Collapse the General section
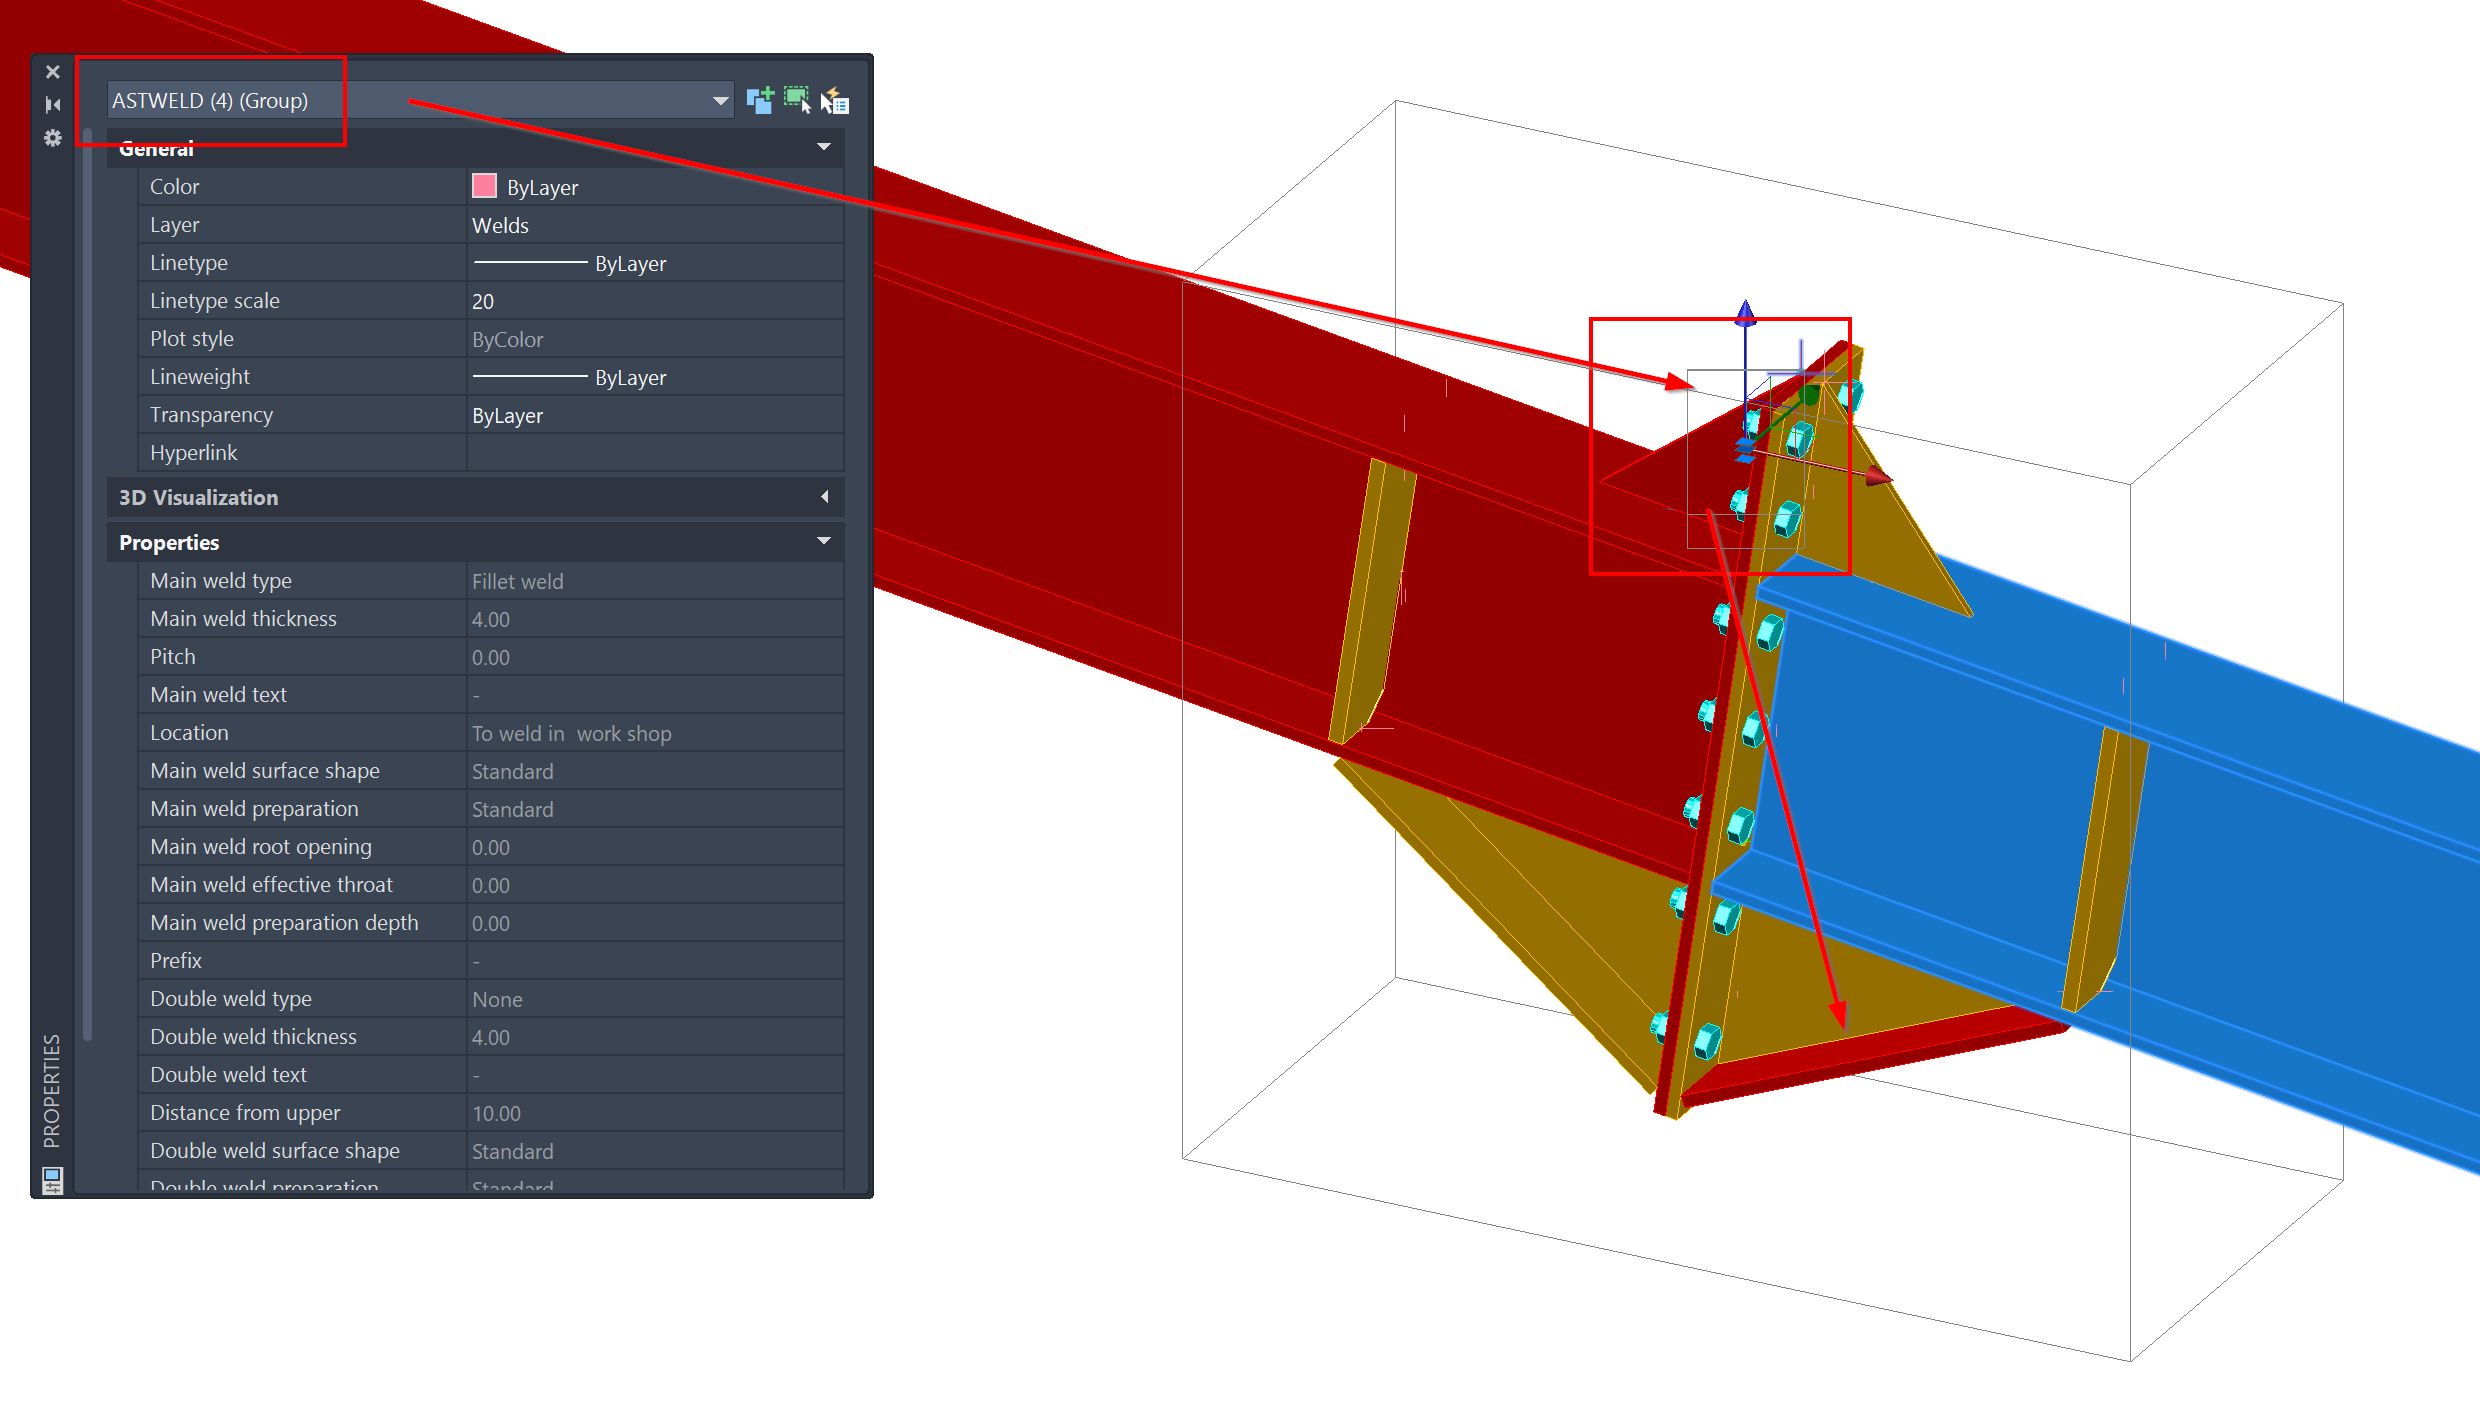The image size is (2480, 1424). pos(823,147)
